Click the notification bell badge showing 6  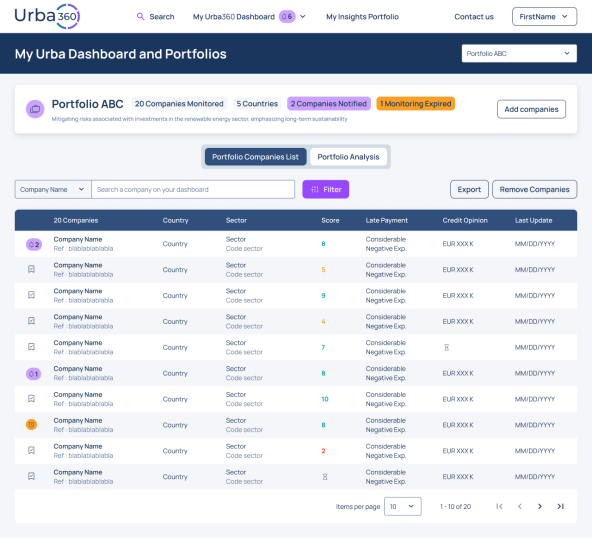click(x=287, y=17)
